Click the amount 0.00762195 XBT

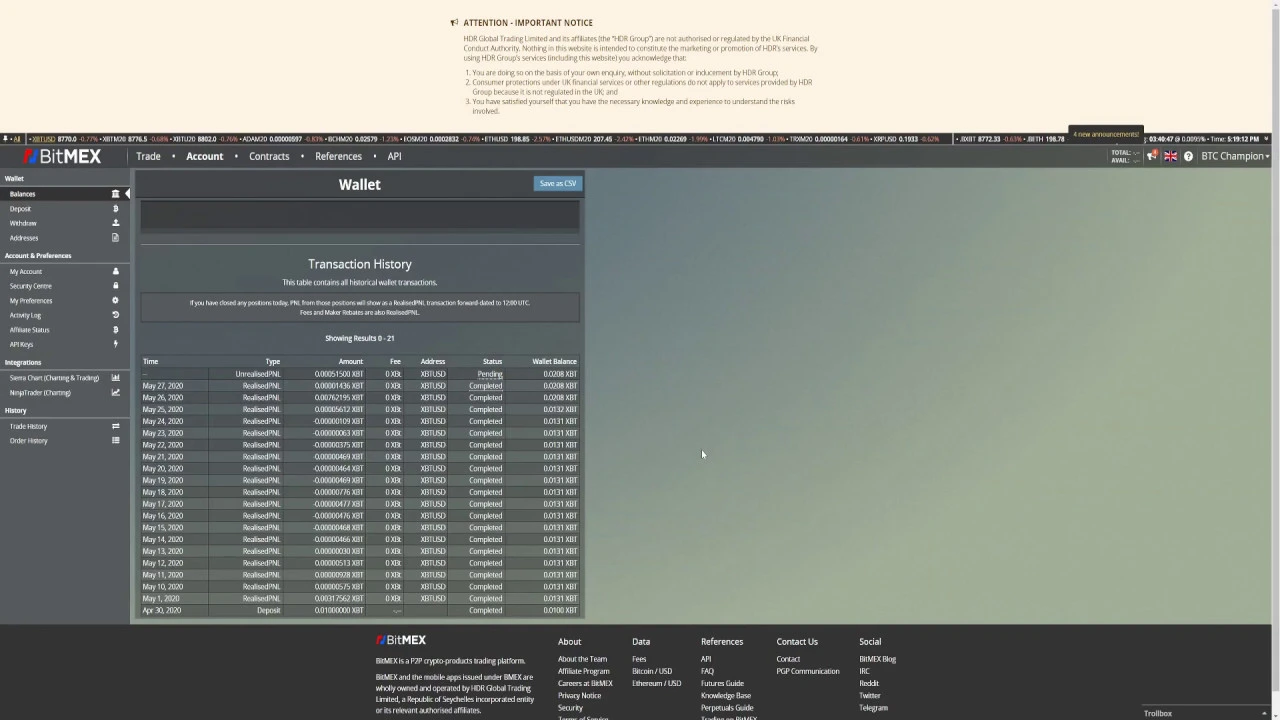pyautogui.click(x=339, y=398)
